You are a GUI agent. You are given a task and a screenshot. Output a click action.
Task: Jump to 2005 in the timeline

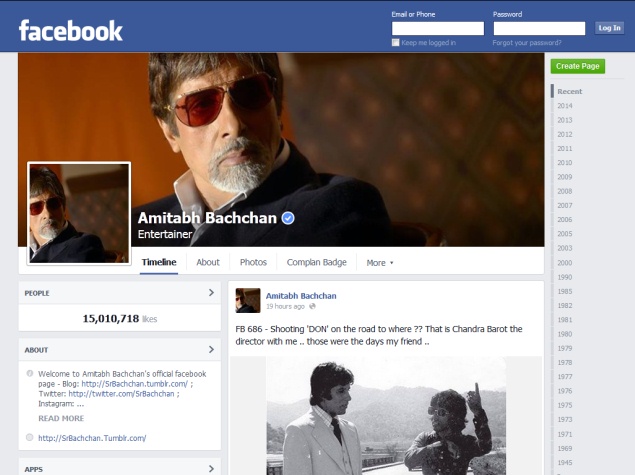click(x=565, y=234)
